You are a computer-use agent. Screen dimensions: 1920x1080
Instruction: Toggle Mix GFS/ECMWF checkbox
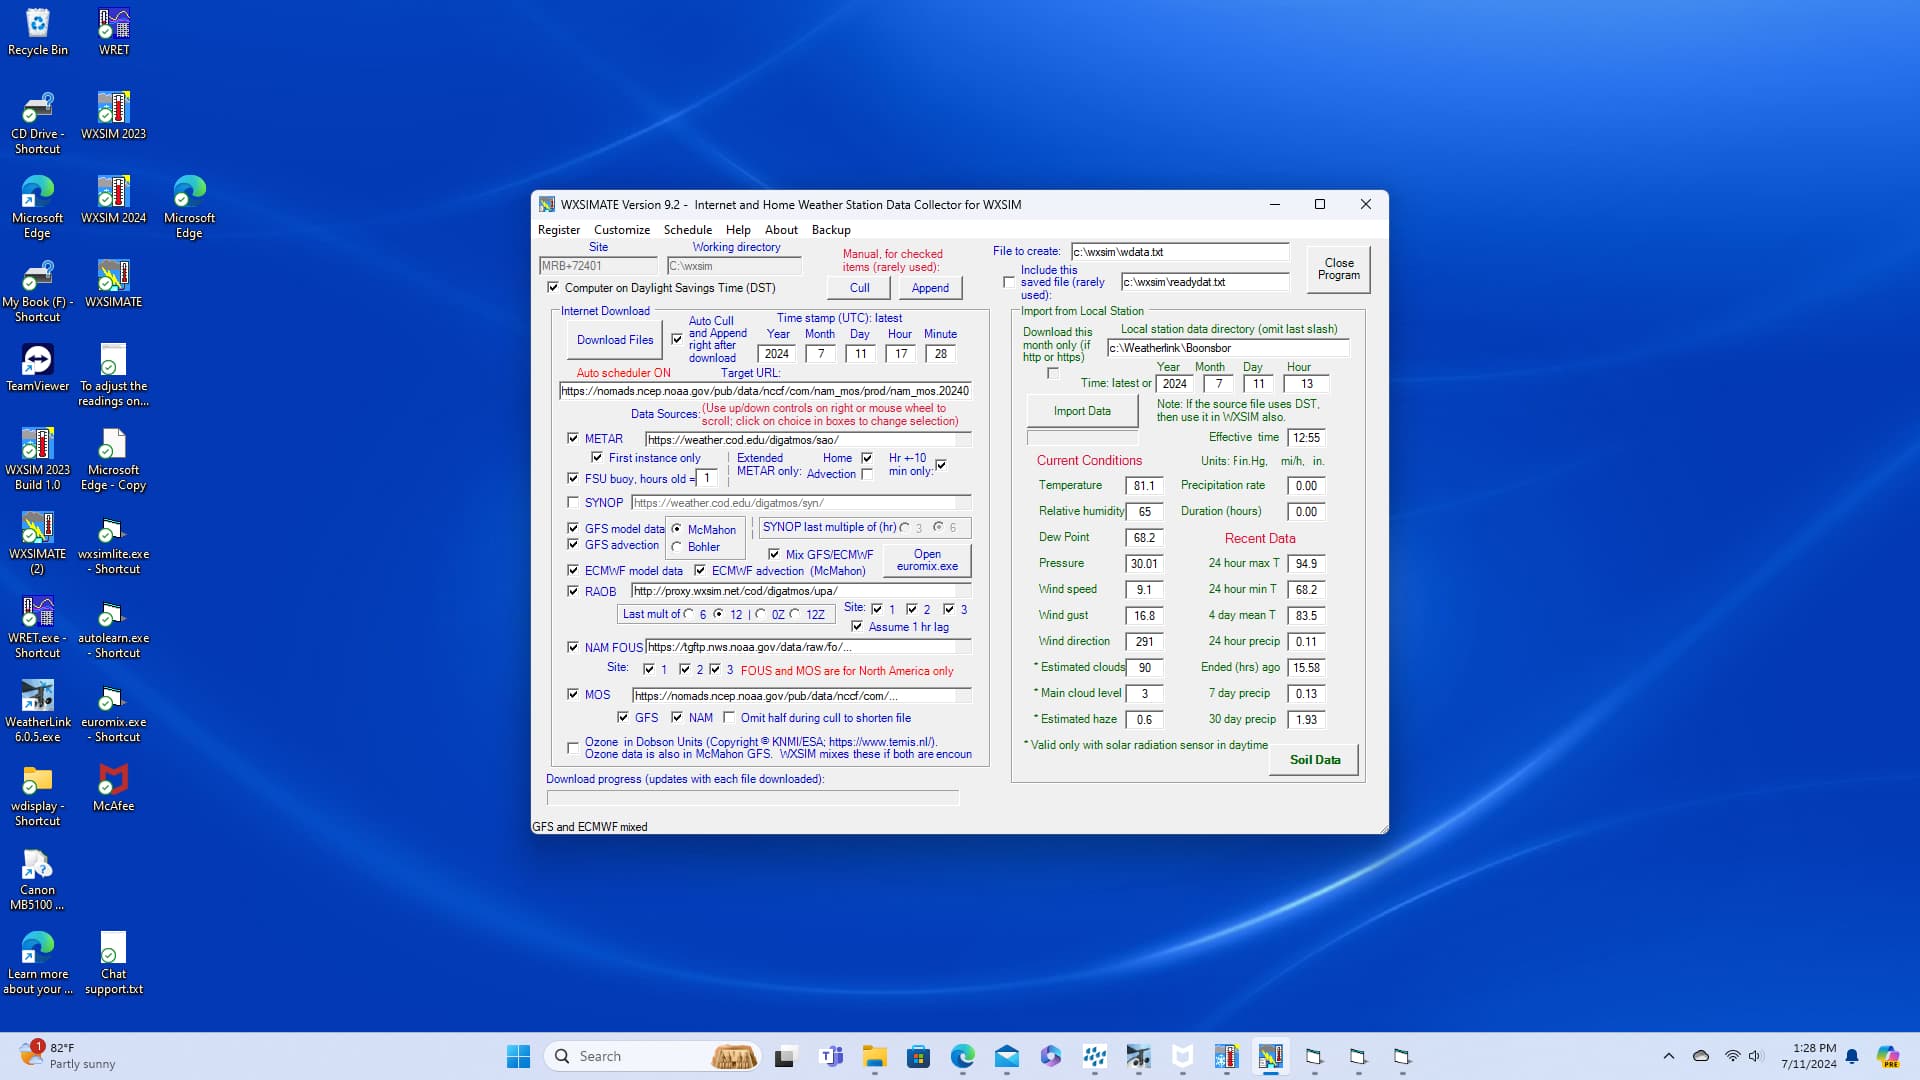(774, 554)
